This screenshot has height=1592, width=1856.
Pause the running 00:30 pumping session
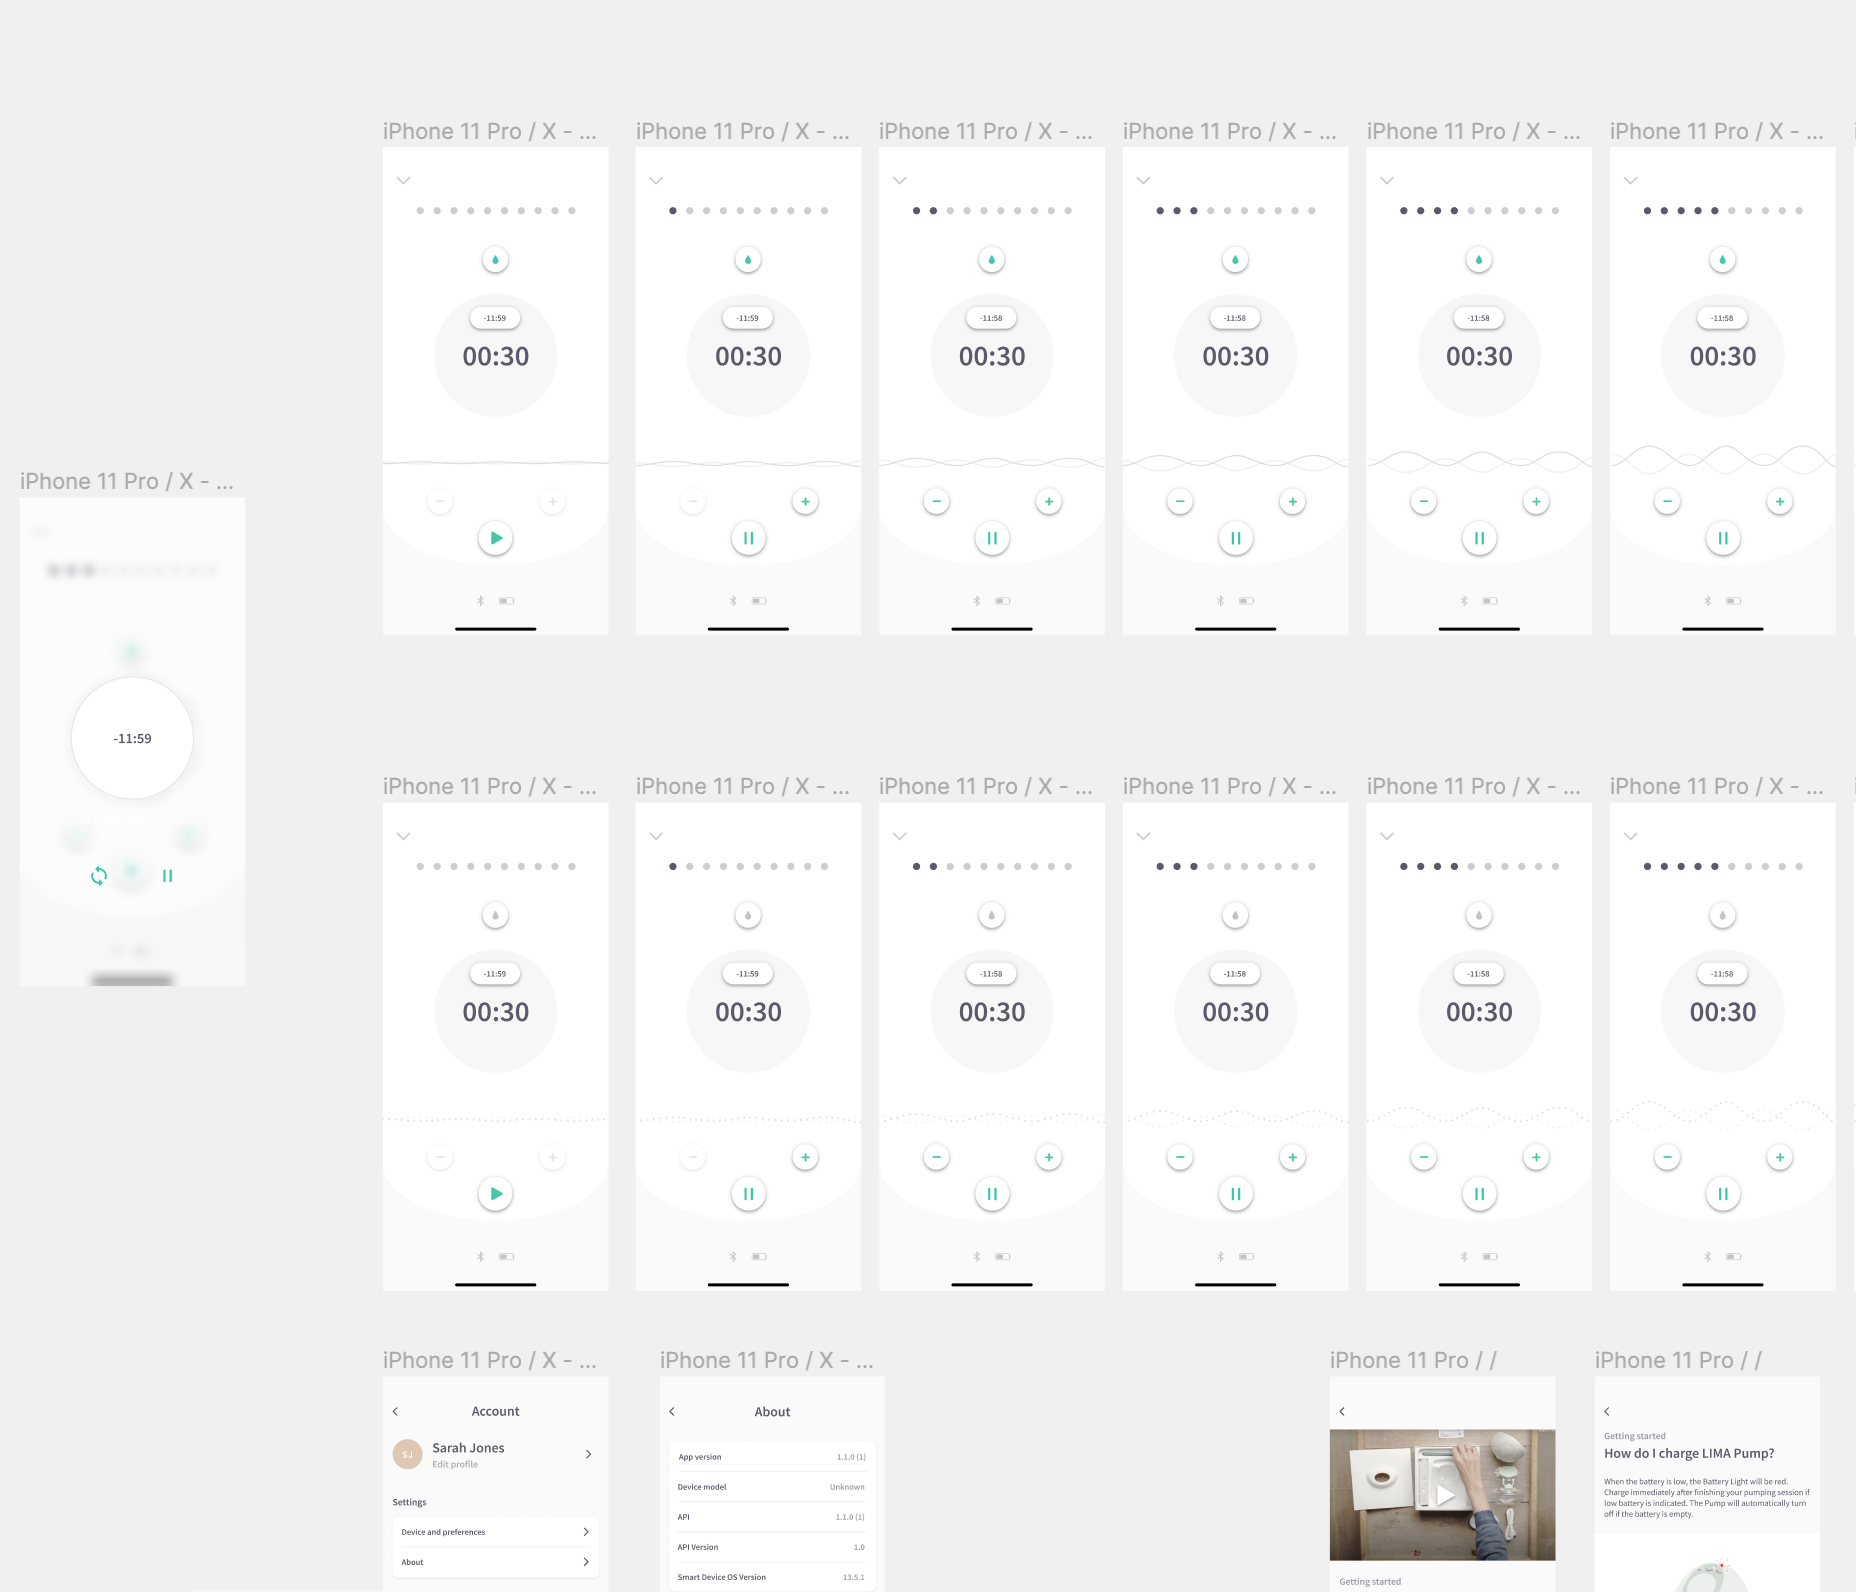pos(748,537)
